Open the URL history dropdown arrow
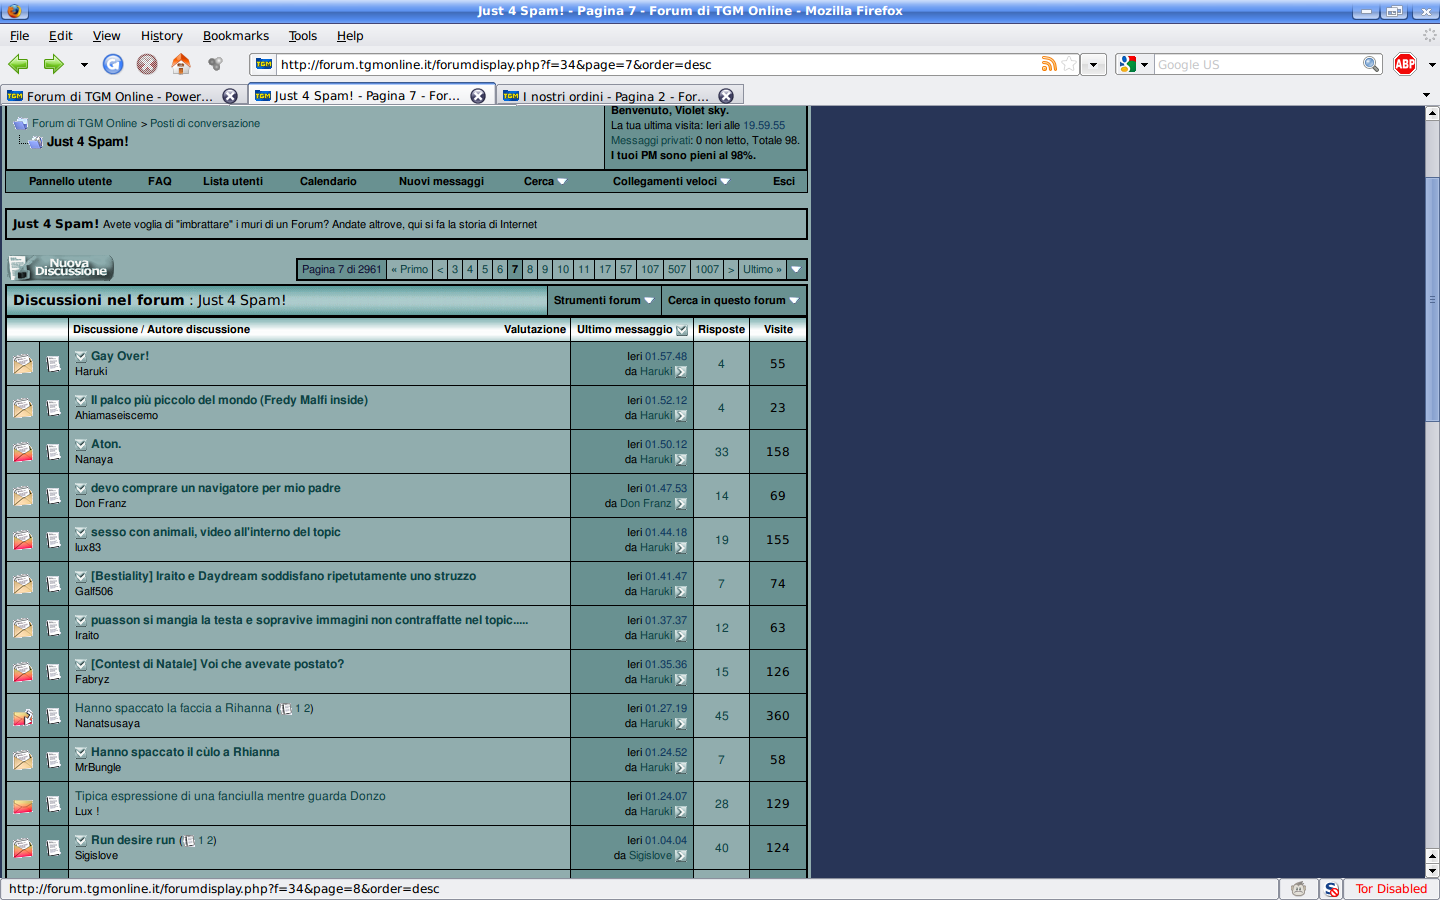 point(1093,64)
